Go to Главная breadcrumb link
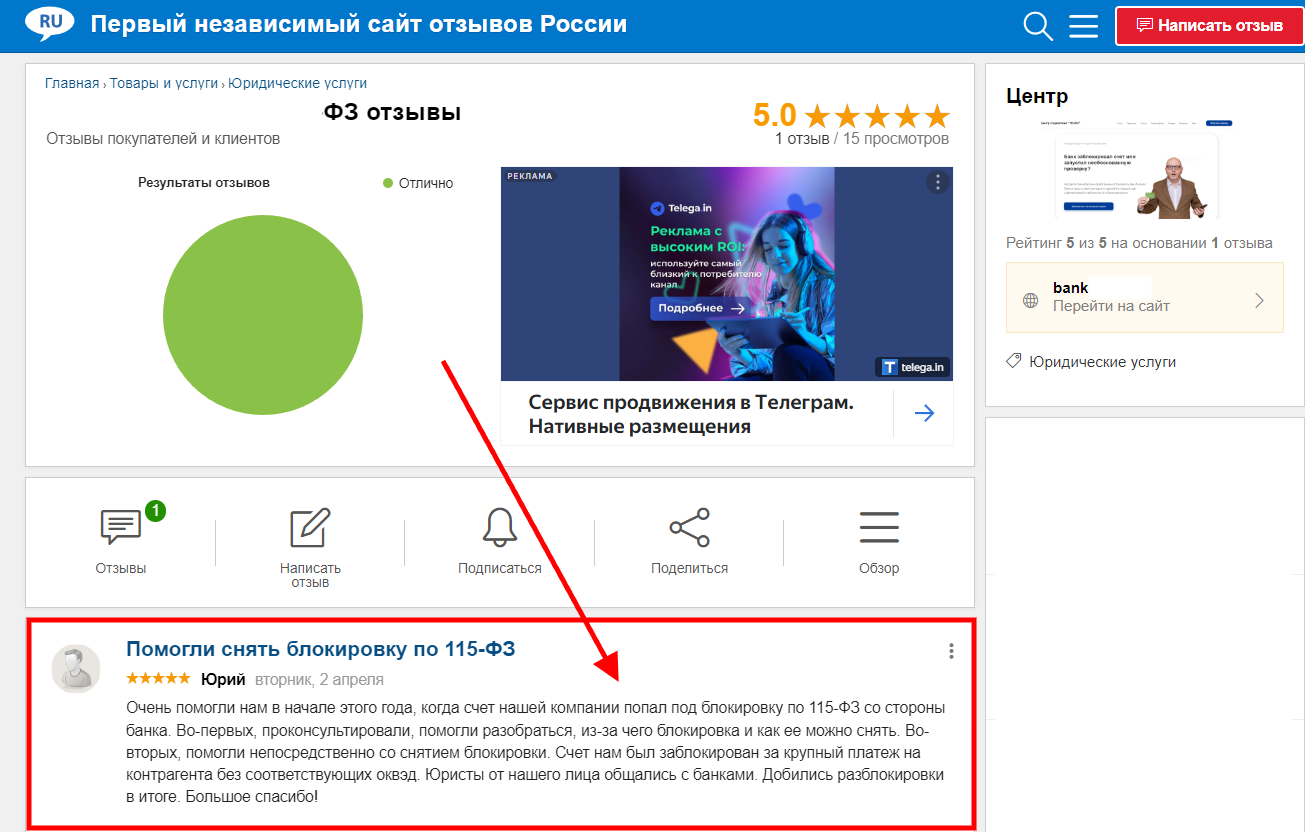The height and width of the screenshot is (832, 1305). coord(72,83)
